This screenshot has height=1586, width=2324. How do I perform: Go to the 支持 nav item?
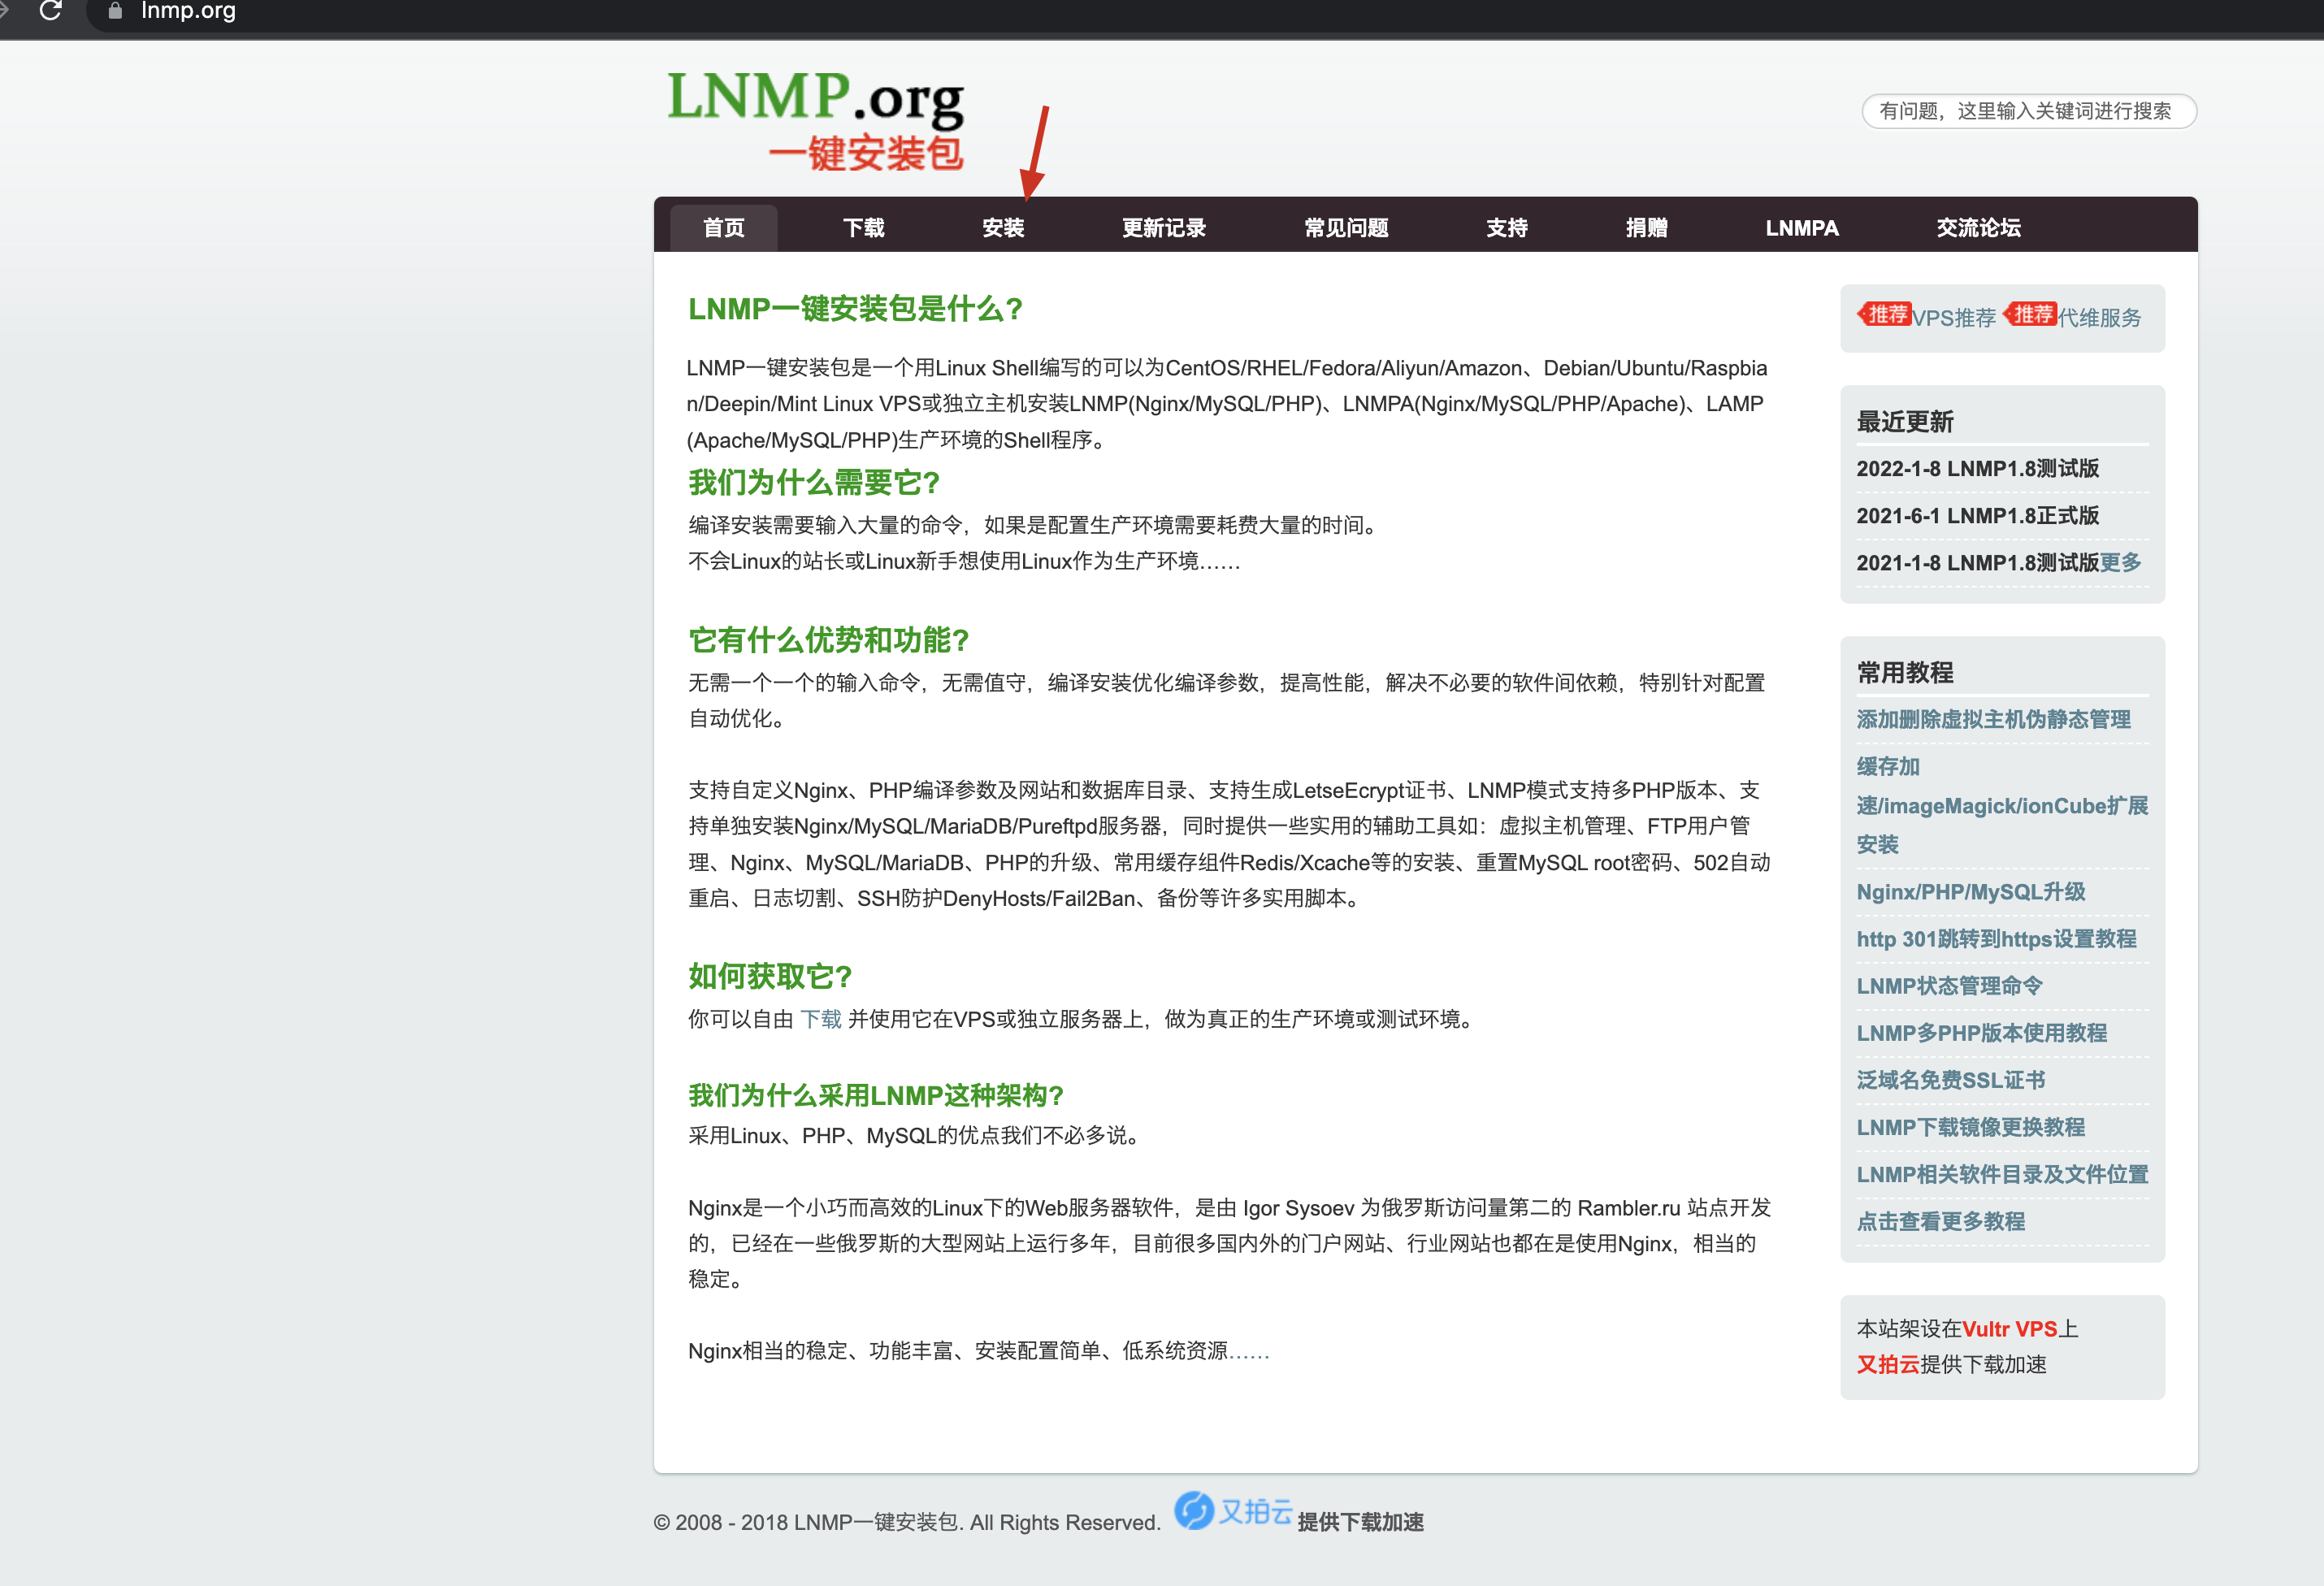coord(1506,228)
